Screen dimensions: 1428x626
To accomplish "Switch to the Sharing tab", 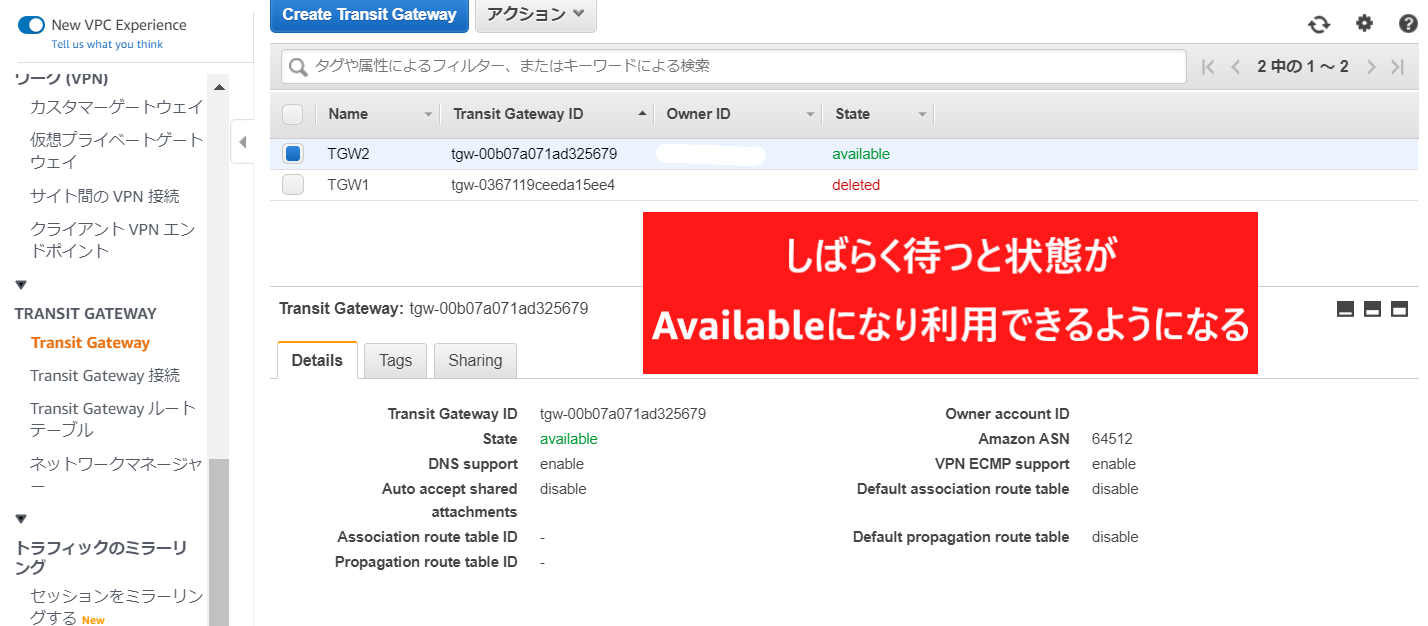I will coord(475,361).
